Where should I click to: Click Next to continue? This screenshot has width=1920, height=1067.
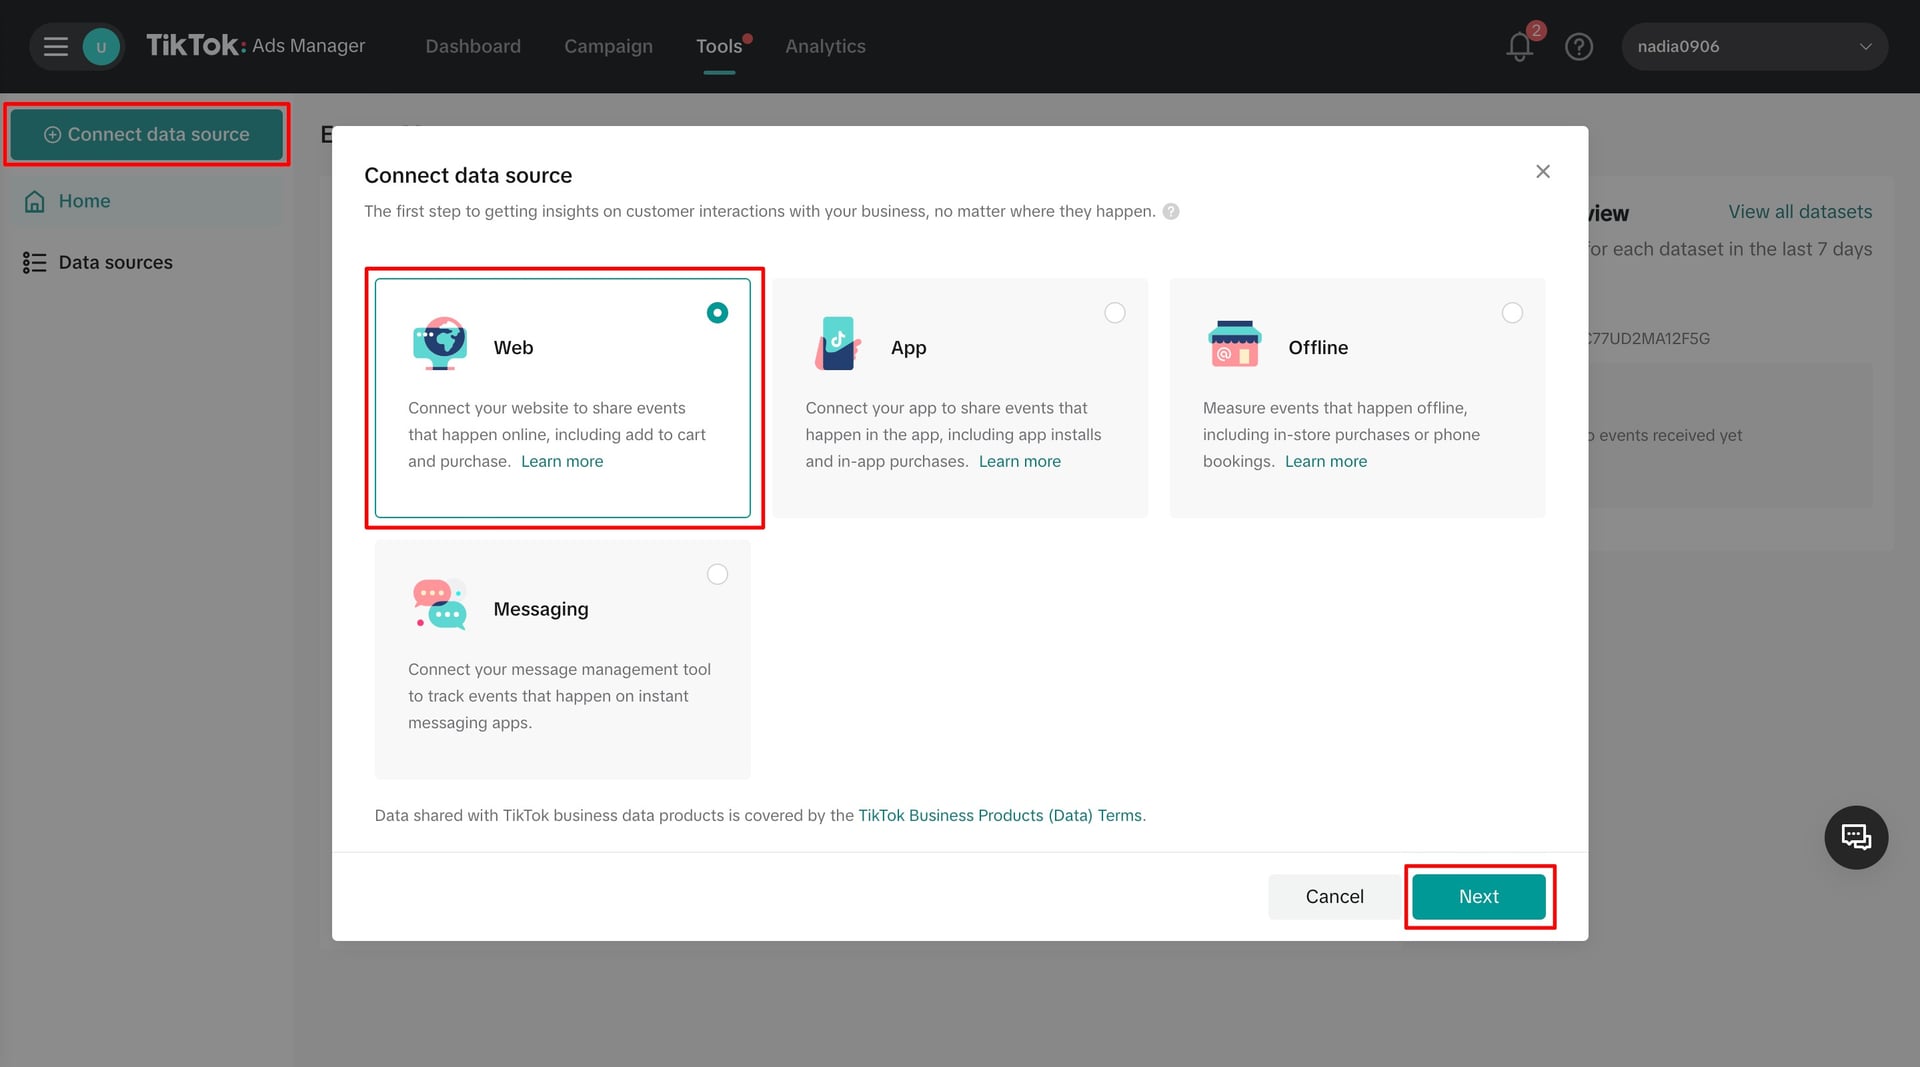pyautogui.click(x=1479, y=897)
